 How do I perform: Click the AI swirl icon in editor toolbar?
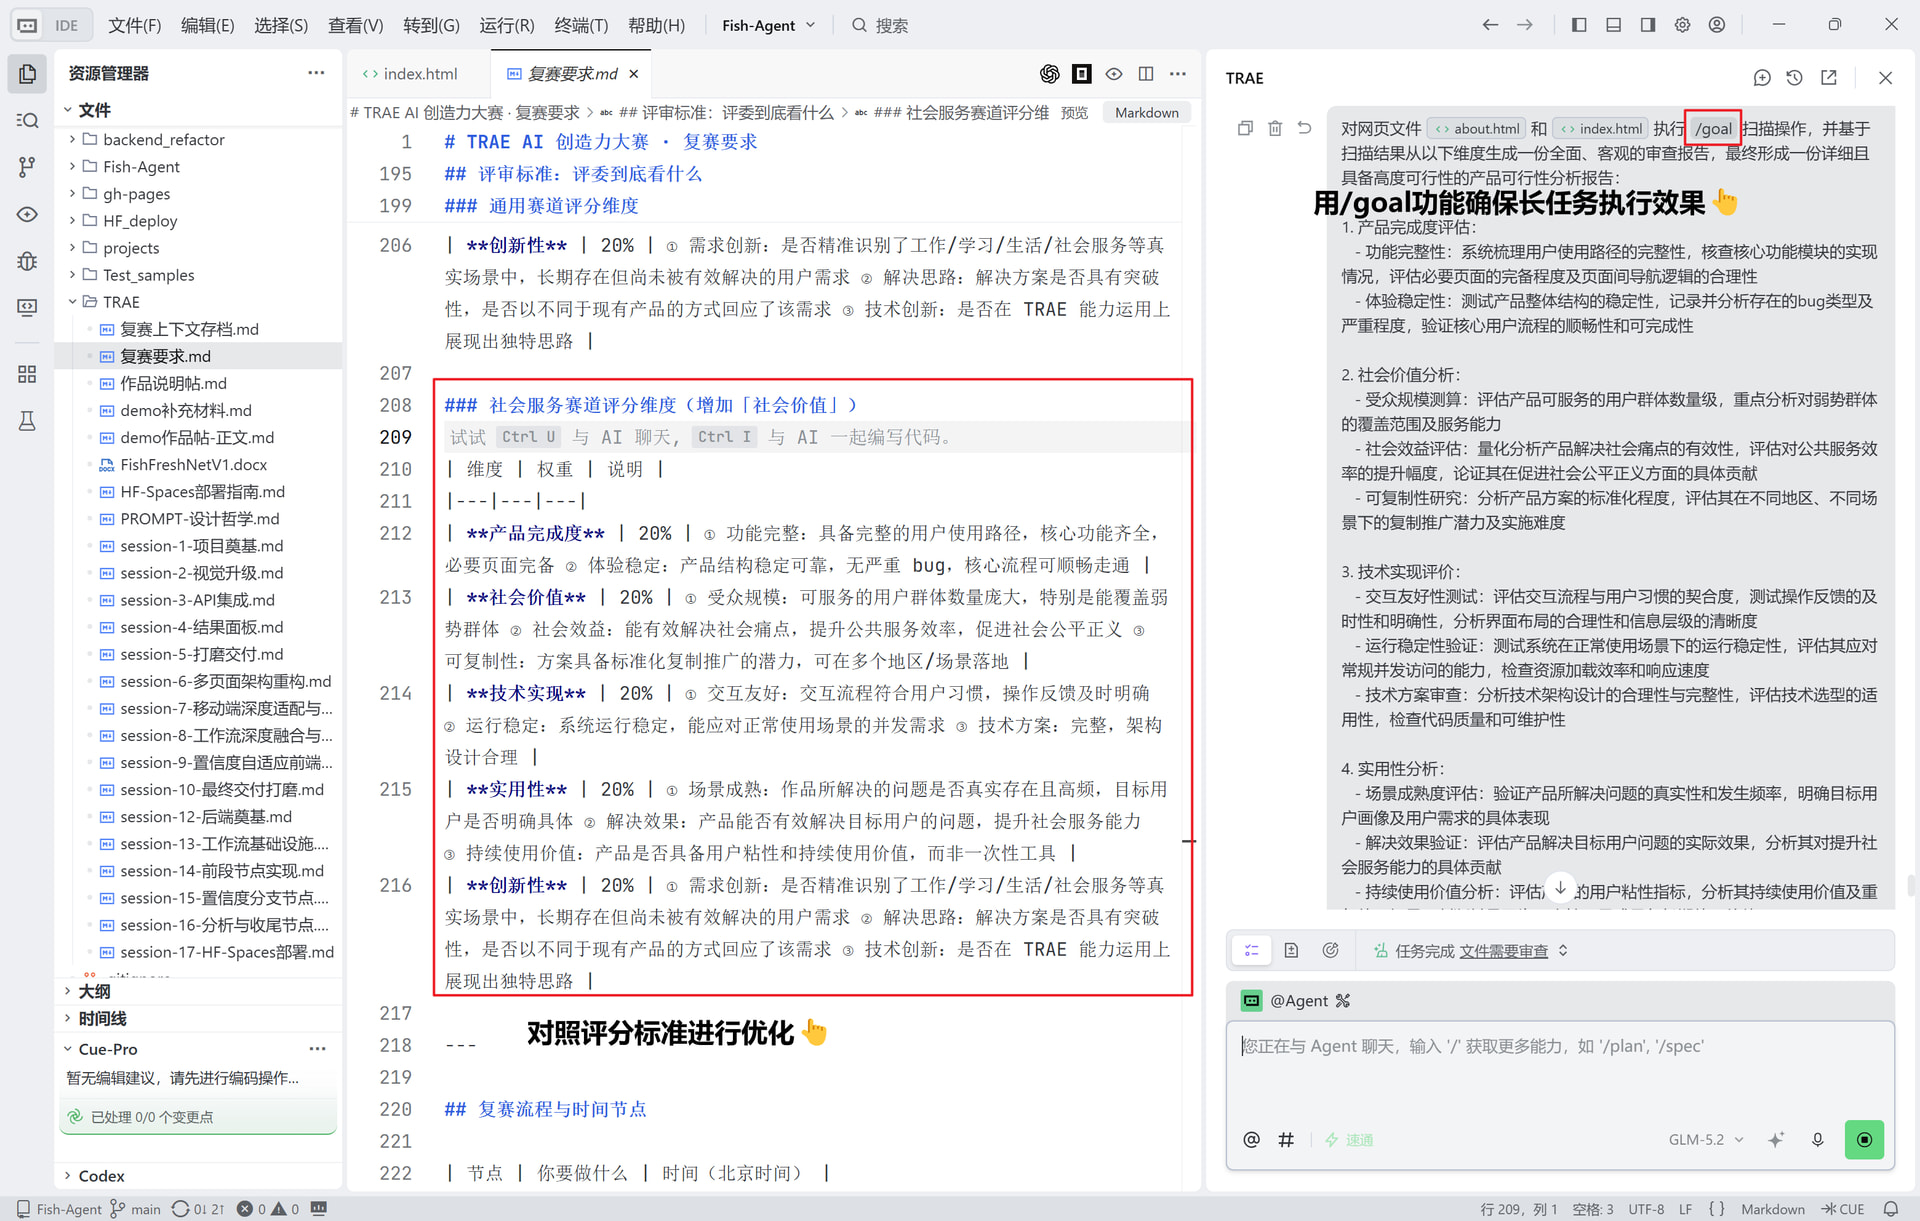[x=1049, y=73]
